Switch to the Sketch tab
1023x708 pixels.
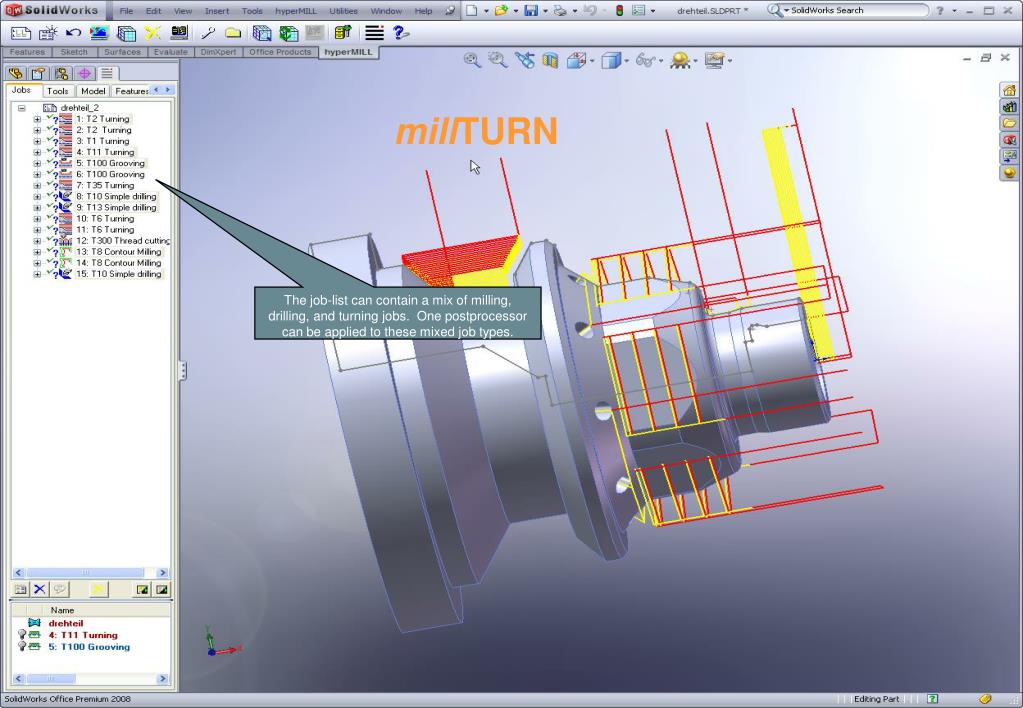[x=74, y=52]
